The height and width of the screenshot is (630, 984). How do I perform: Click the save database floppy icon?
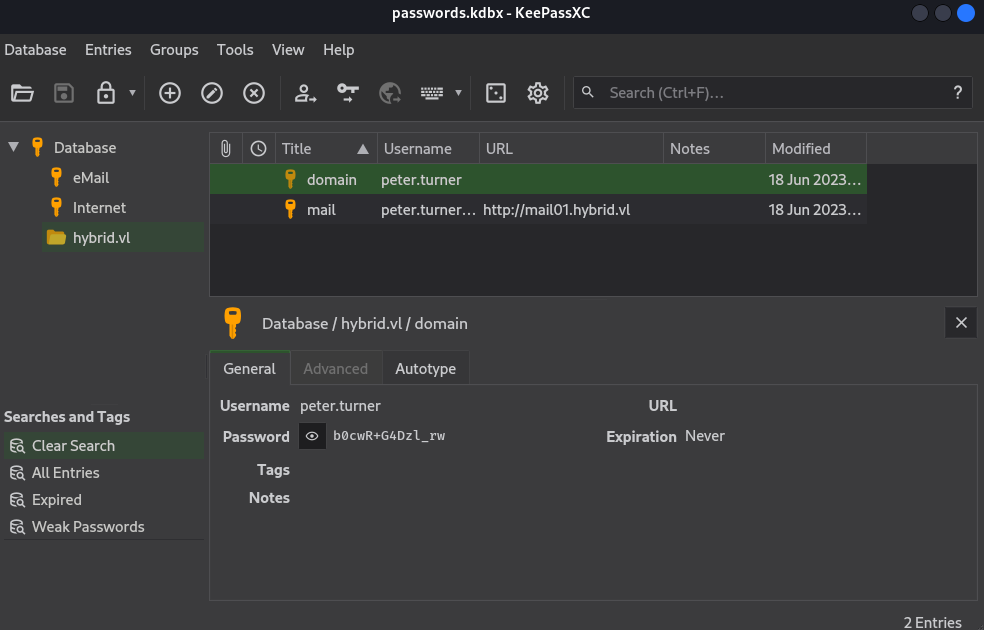pyautogui.click(x=64, y=93)
